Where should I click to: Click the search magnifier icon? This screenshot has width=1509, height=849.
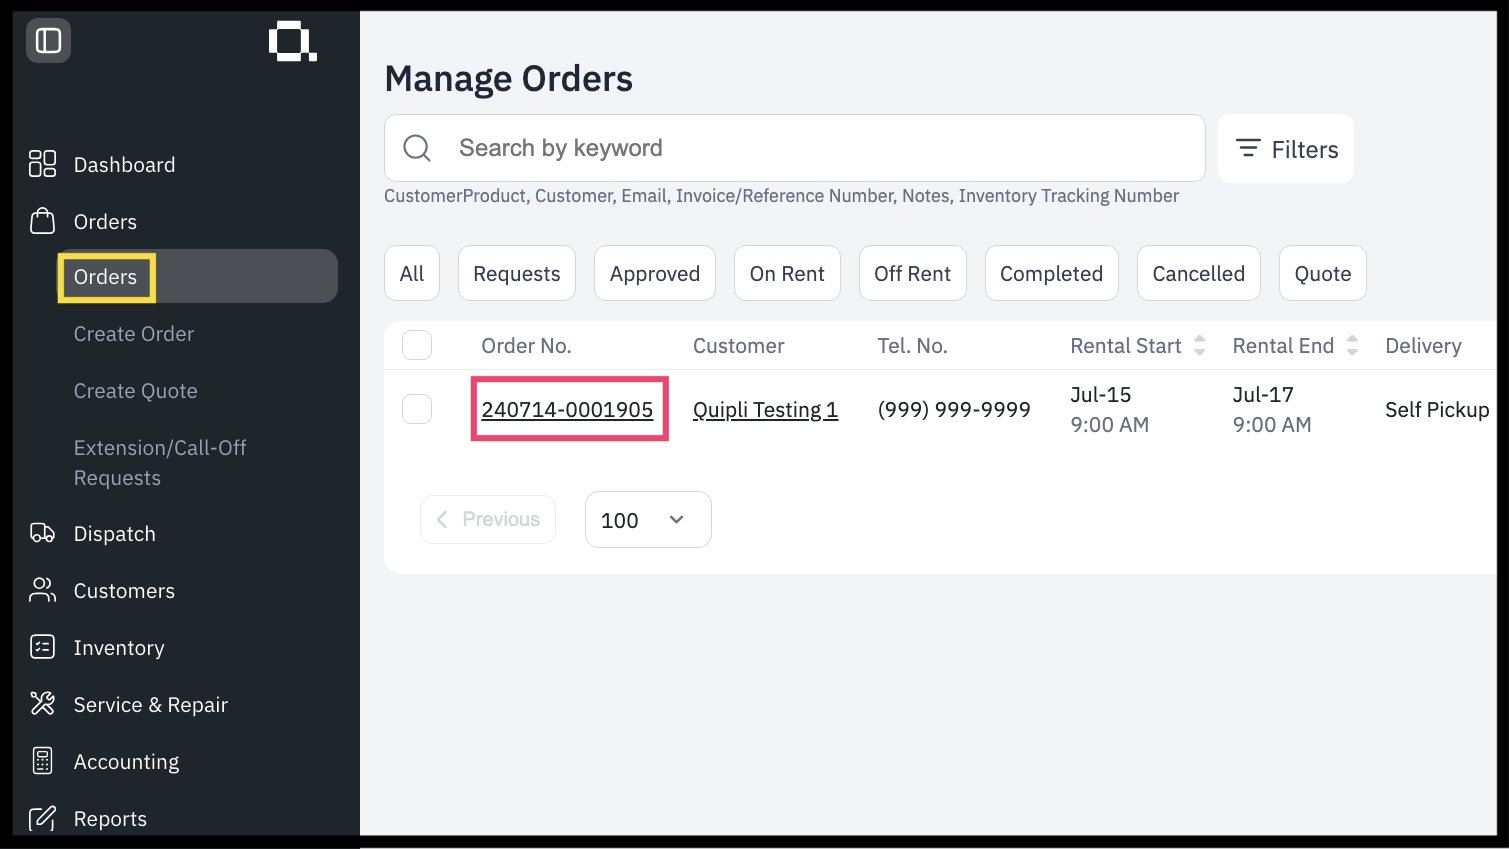(x=417, y=148)
